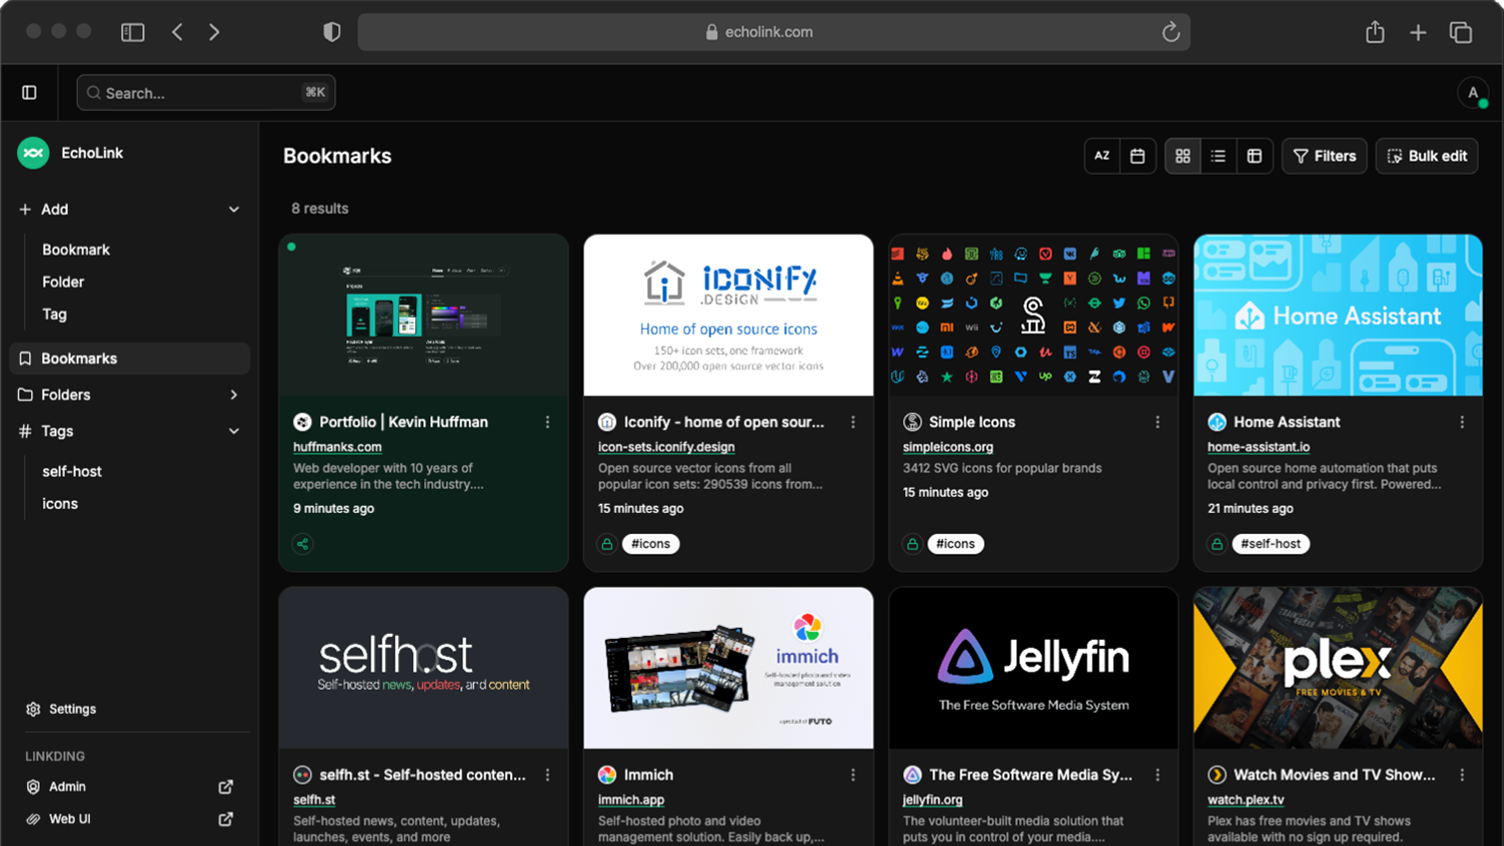Screen dimensions: 1504x846
Task: Open Jellyfin preview thumbnail
Action: (1033, 668)
